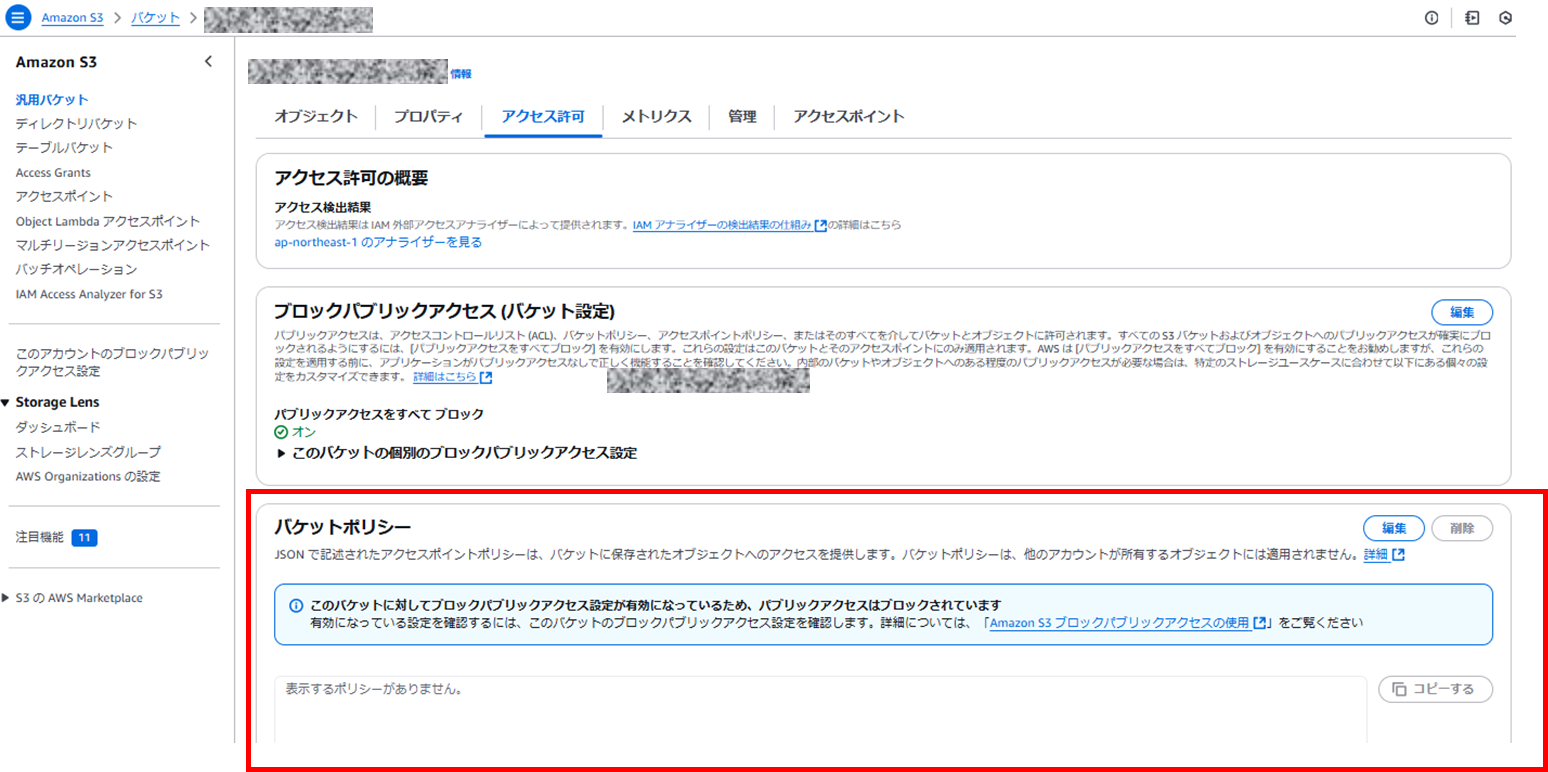This screenshot has width=1548, height=772.
Task: Click 削除 in バケットポリシー section
Action: click(1462, 528)
